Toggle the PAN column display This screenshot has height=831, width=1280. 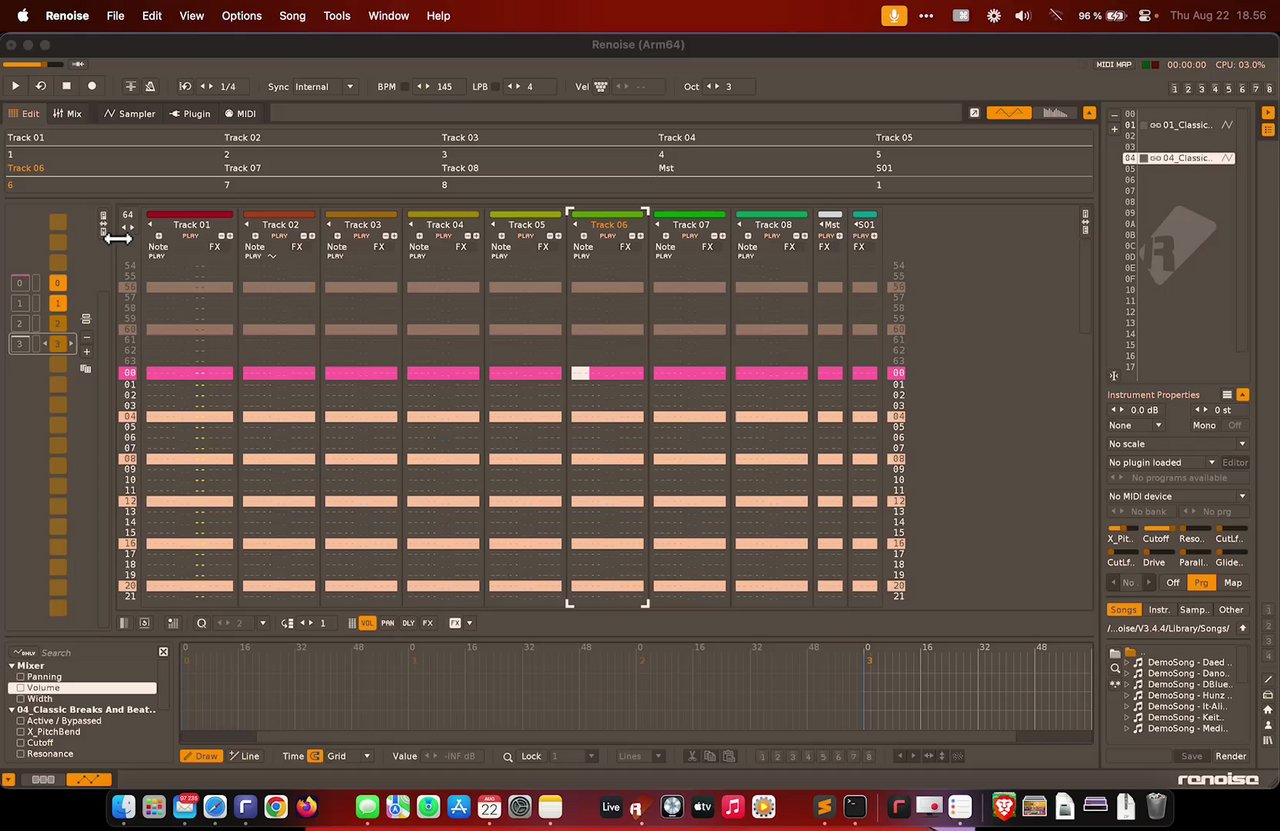click(x=388, y=623)
